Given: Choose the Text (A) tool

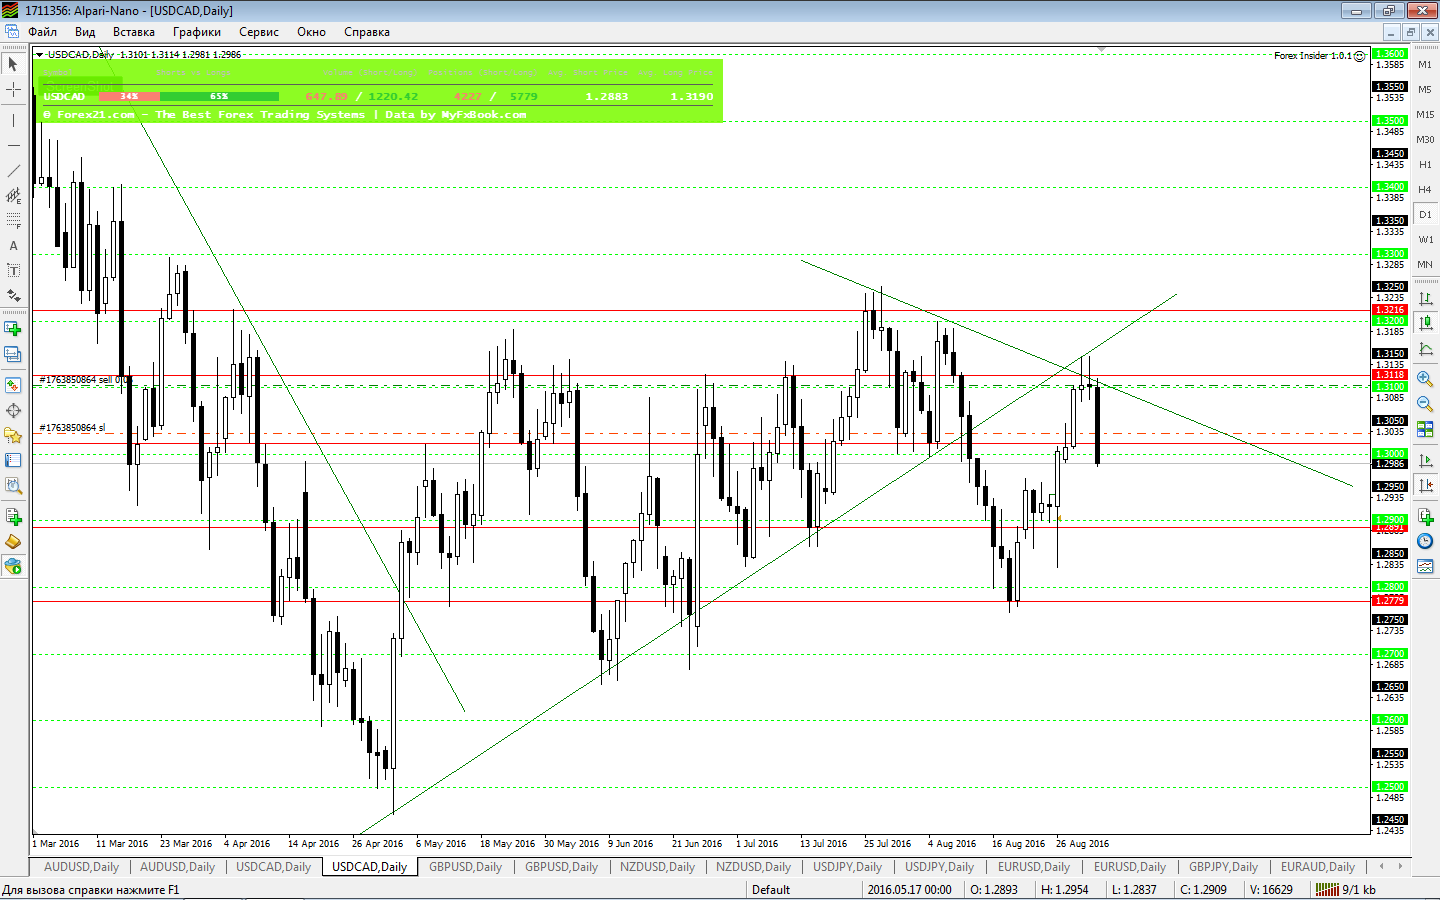Looking at the screenshot, I should [x=13, y=245].
